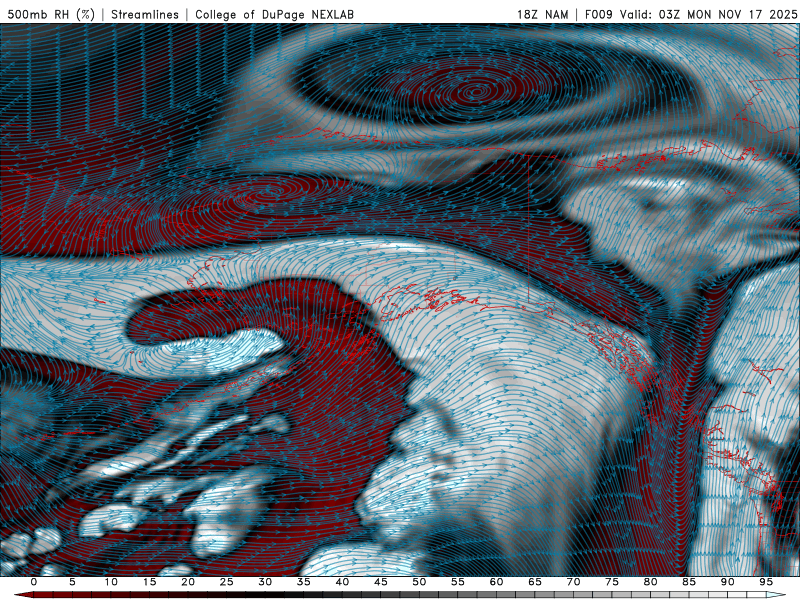Click the '20' colorbar label
Viewport: 800px width, 600px height.
188,582
